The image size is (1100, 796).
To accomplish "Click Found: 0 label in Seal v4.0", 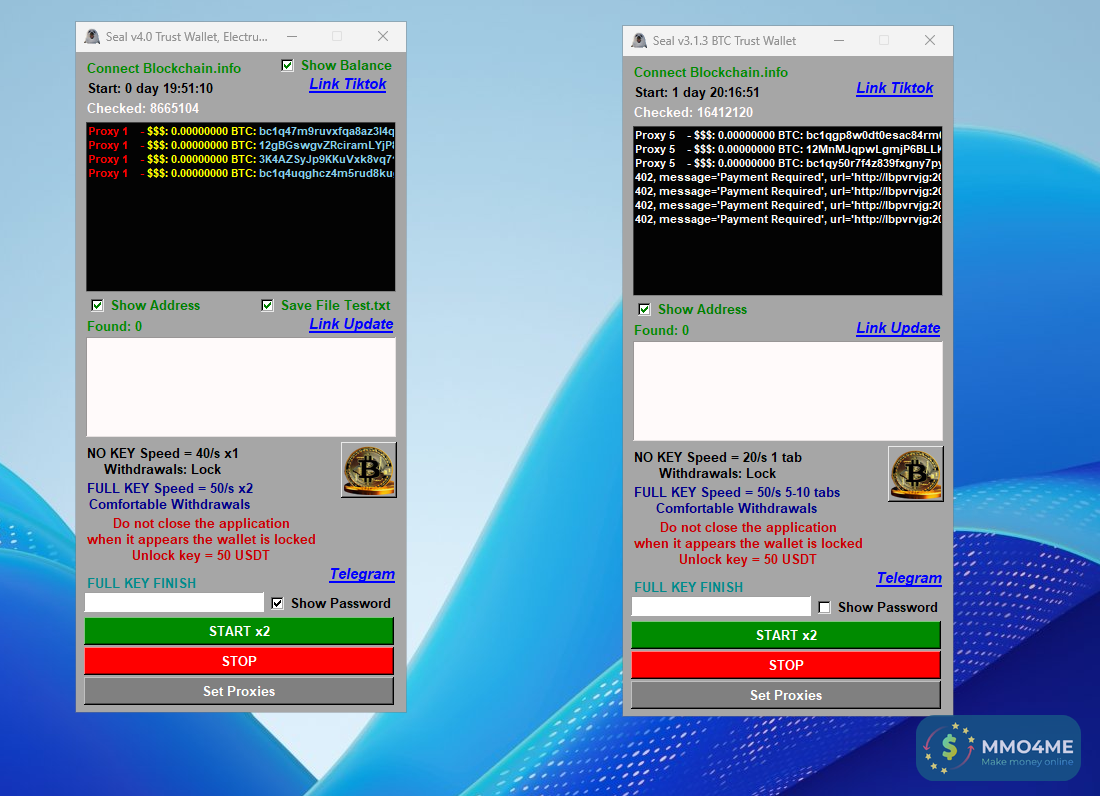I will [x=114, y=326].
